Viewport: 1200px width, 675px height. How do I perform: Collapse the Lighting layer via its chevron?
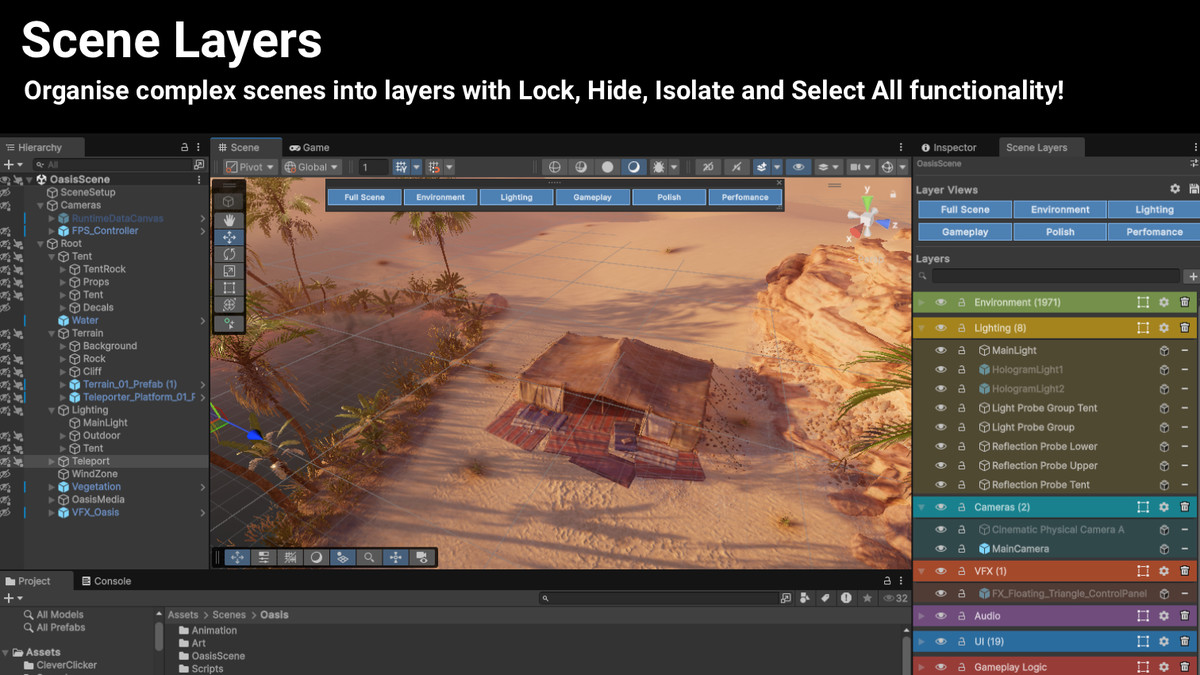pos(920,327)
